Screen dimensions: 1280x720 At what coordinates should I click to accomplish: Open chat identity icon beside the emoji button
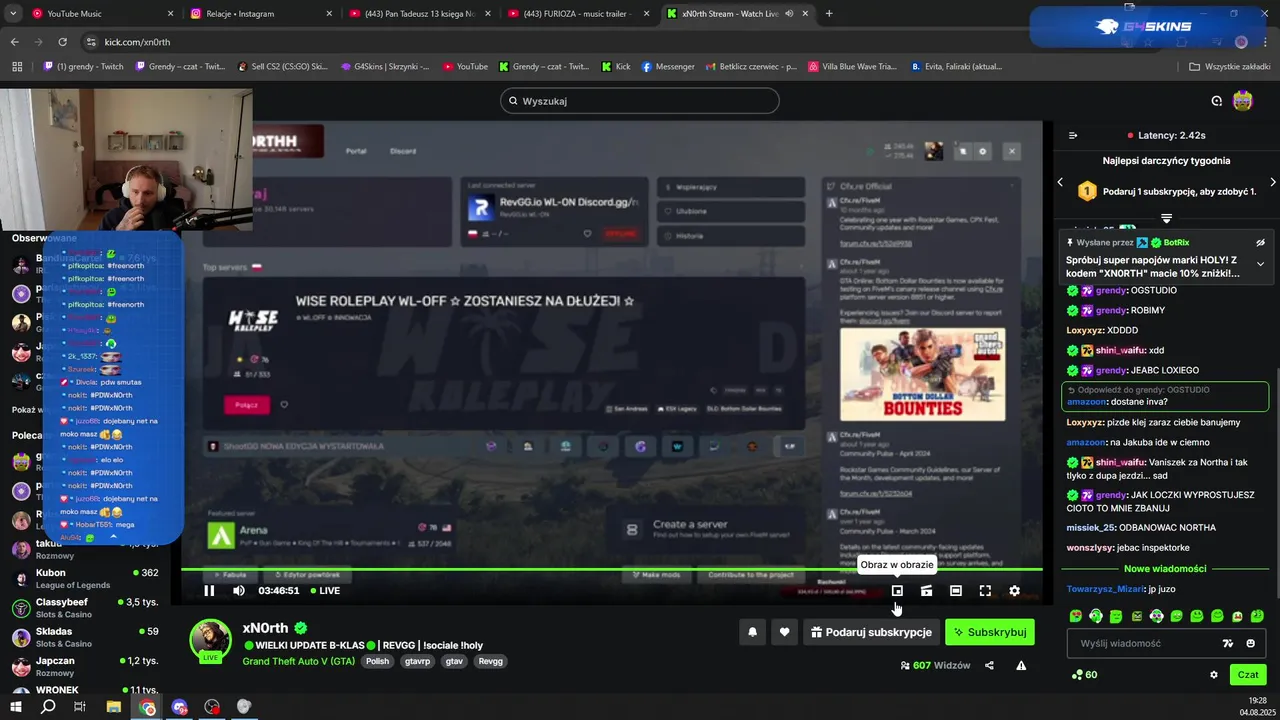pyautogui.click(x=1228, y=643)
